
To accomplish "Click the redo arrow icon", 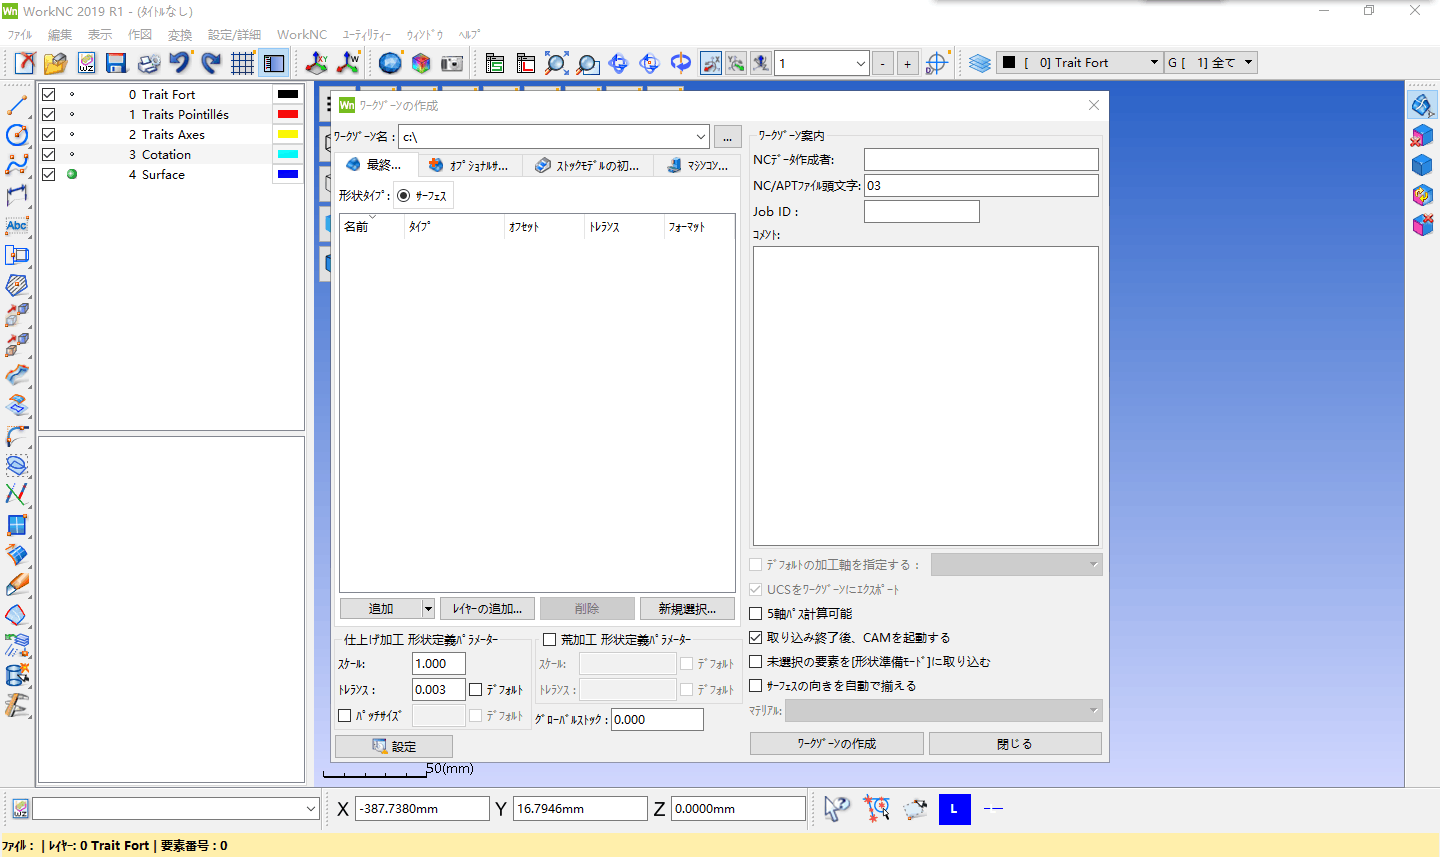I will pyautogui.click(x=211, y=63).
